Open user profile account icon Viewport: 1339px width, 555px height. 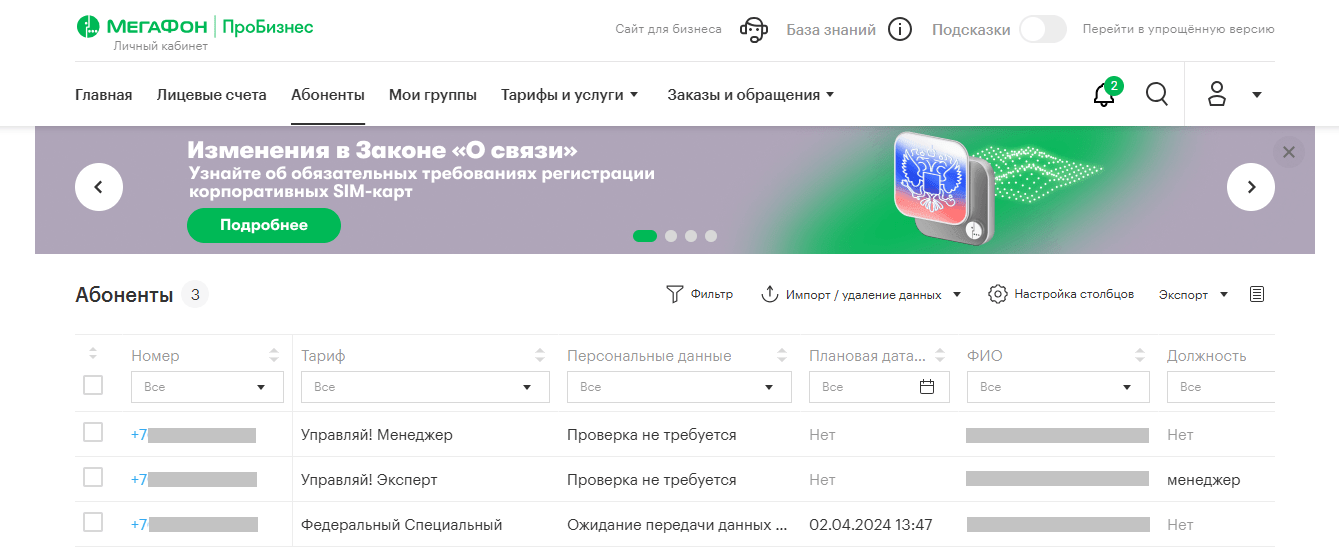1217,95
